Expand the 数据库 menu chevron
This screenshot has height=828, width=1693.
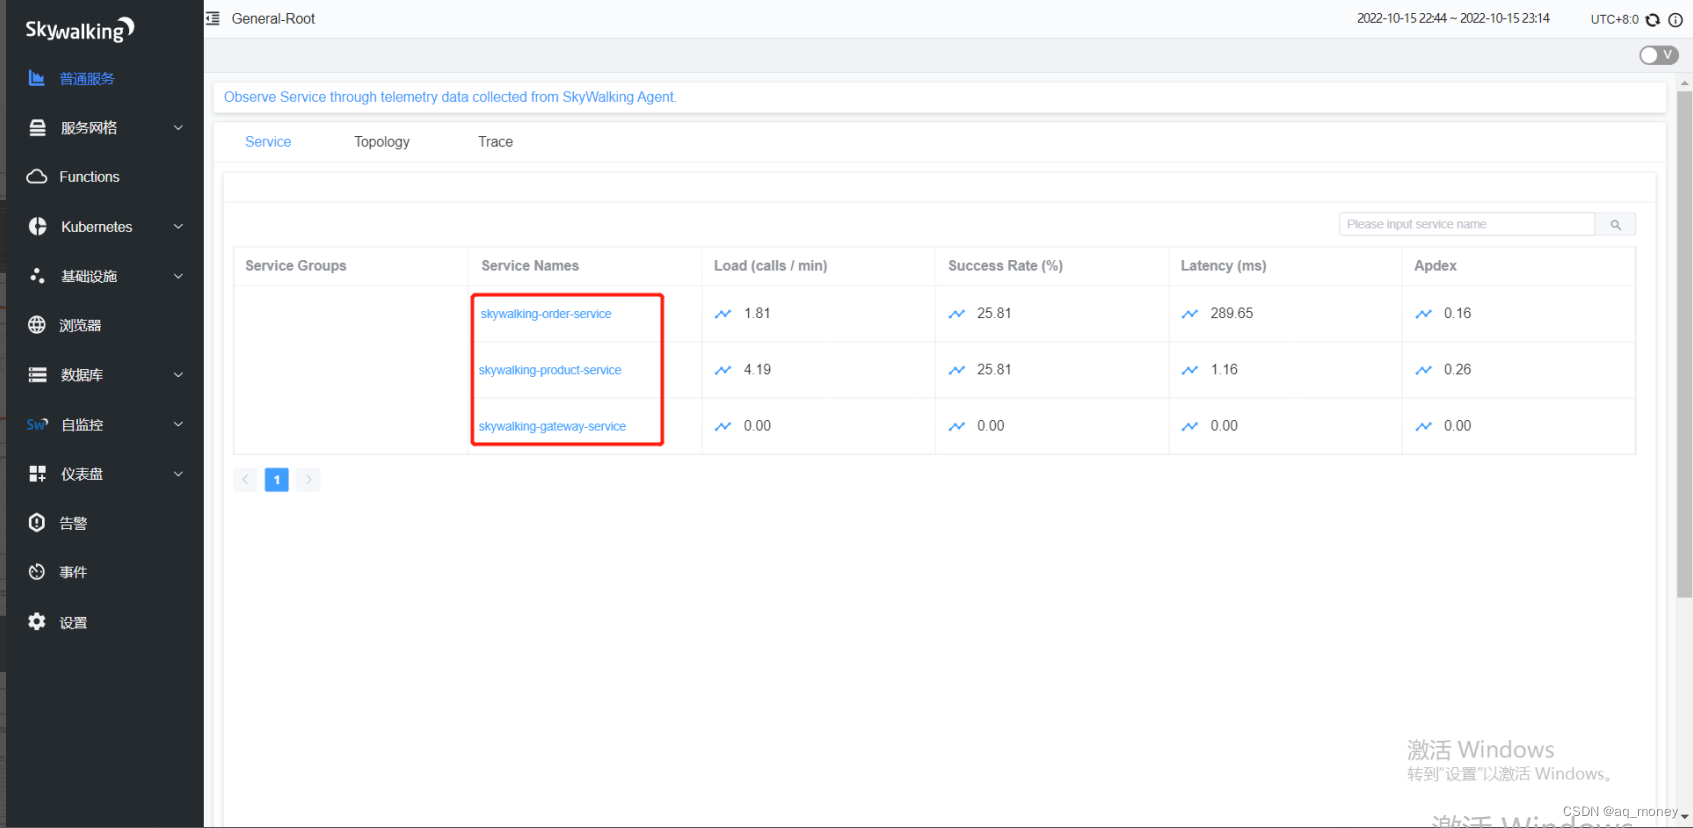pos(178,375)
